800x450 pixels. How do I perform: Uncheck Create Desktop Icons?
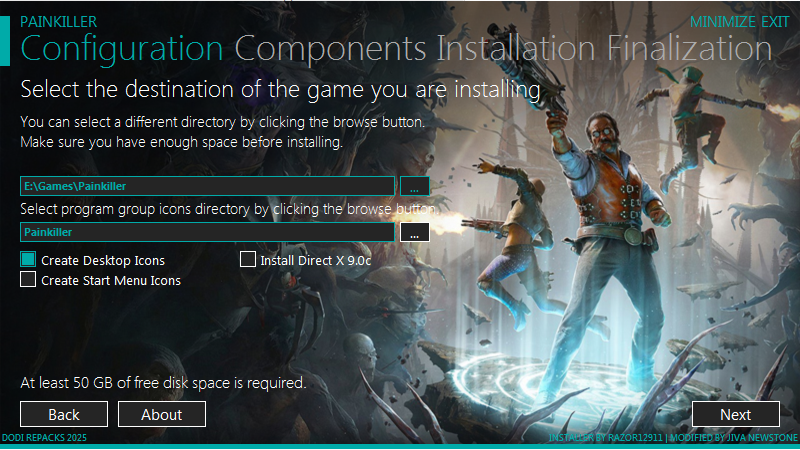point(28,259)
